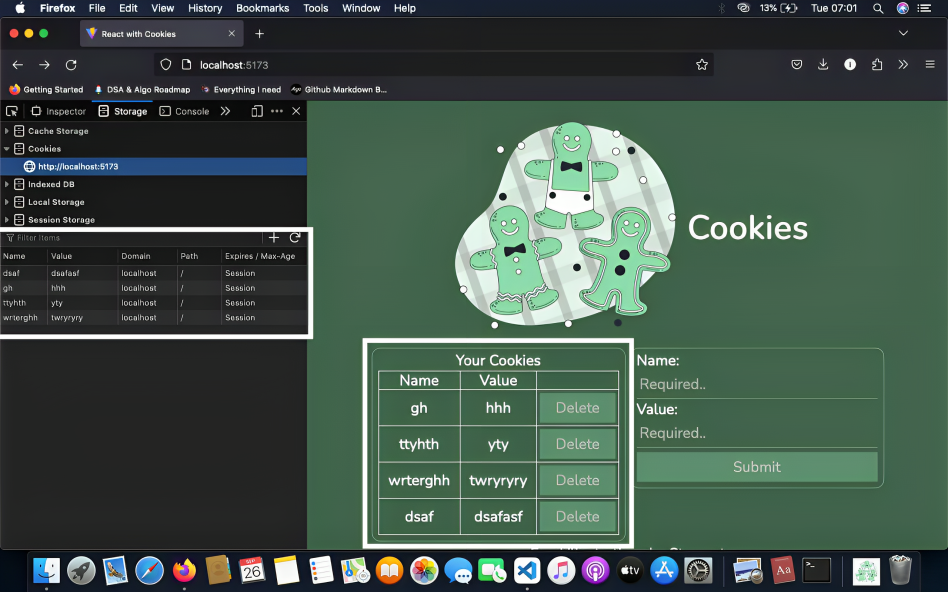Screen dimensions: 948x592
Task: Select the Pick Element inspector tool
Action: point(12,111)
